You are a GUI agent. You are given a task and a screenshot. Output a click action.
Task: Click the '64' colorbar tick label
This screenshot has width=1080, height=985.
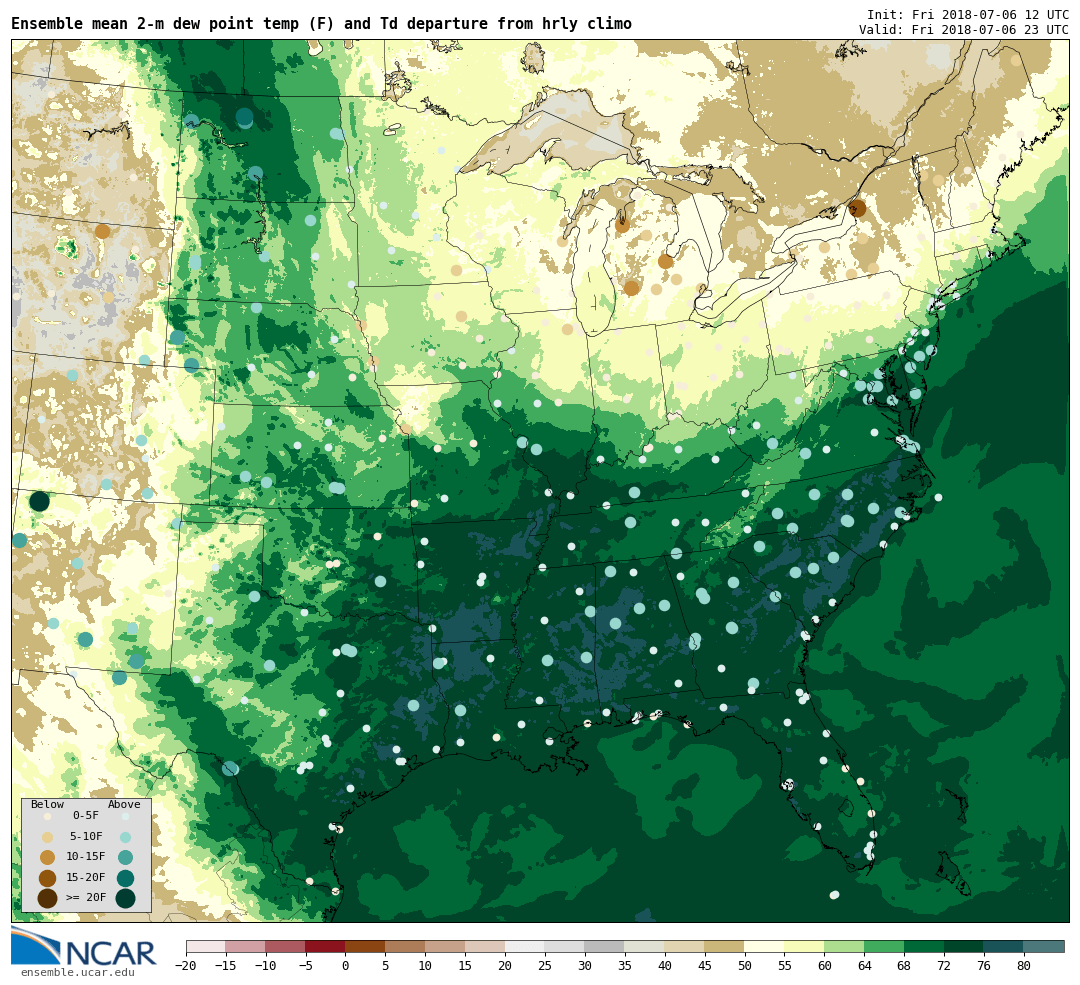864,966
